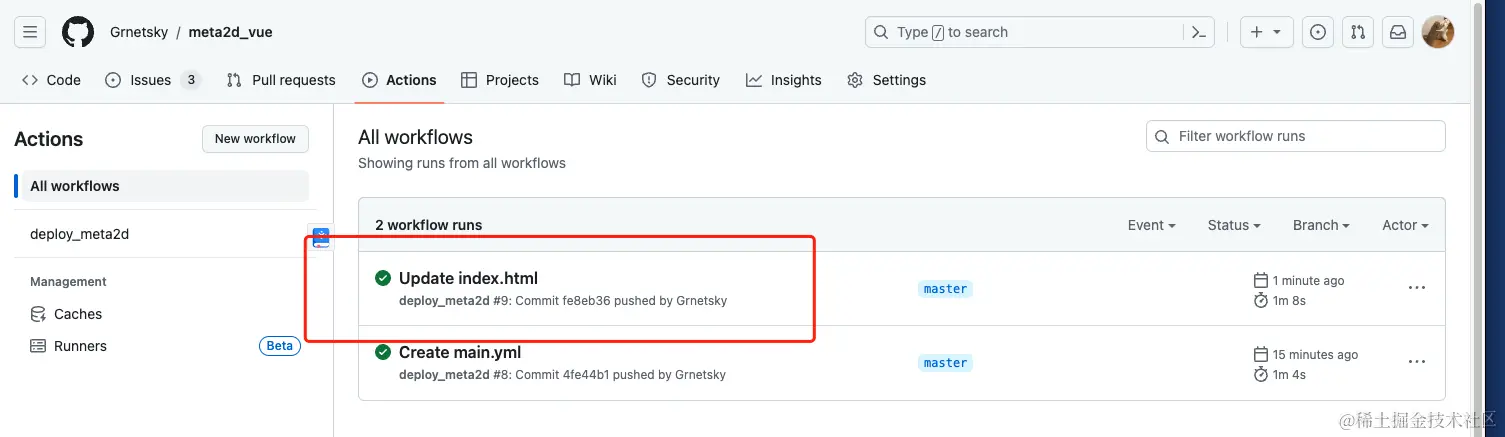Click the GitHub logo icon
The width and height of the screenshot is (1505, 437).
(78, 32)
